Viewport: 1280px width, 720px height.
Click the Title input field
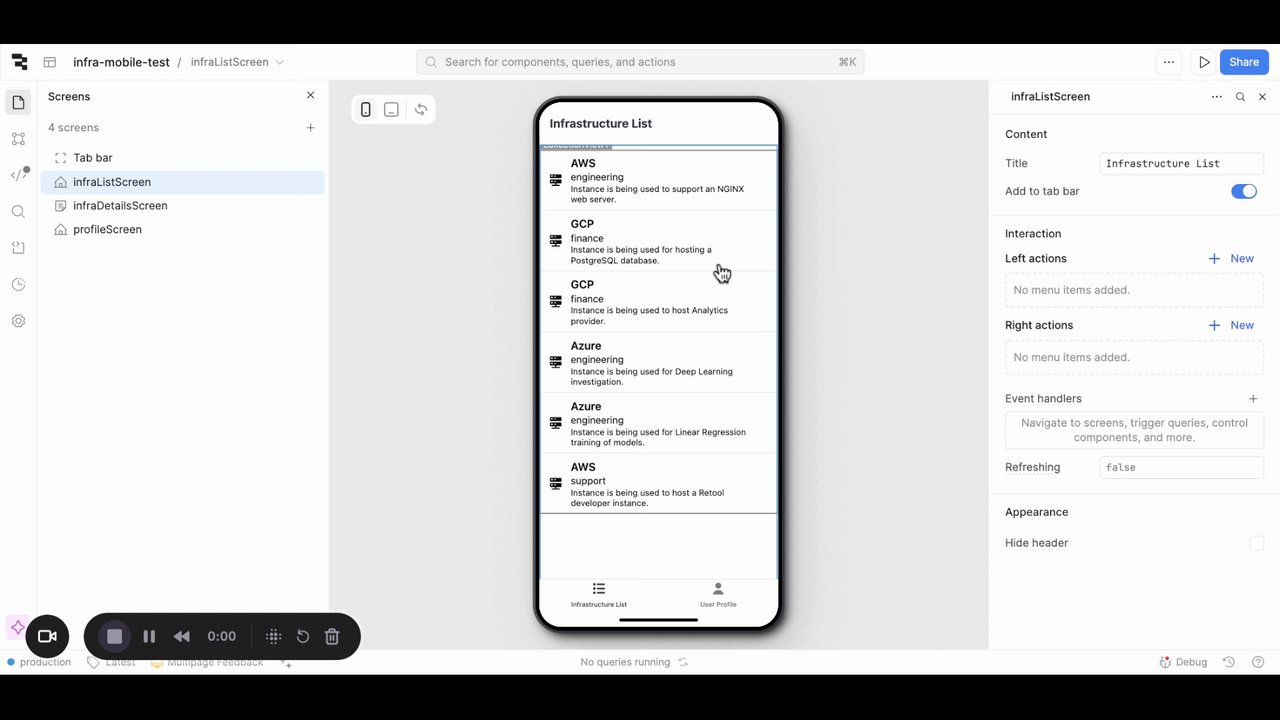click(x=1182, y=164)
